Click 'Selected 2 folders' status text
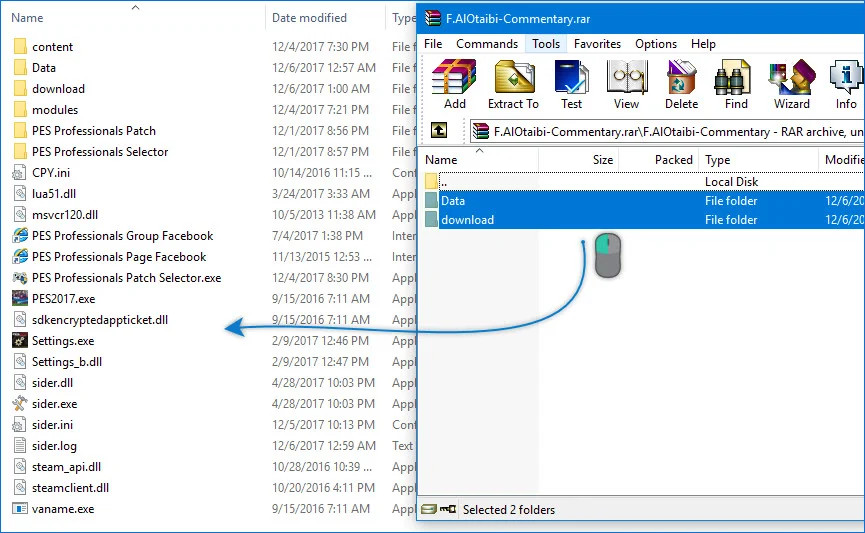This screenshot has height=533, width=865. pyautogui.click(x=509, y=509)
